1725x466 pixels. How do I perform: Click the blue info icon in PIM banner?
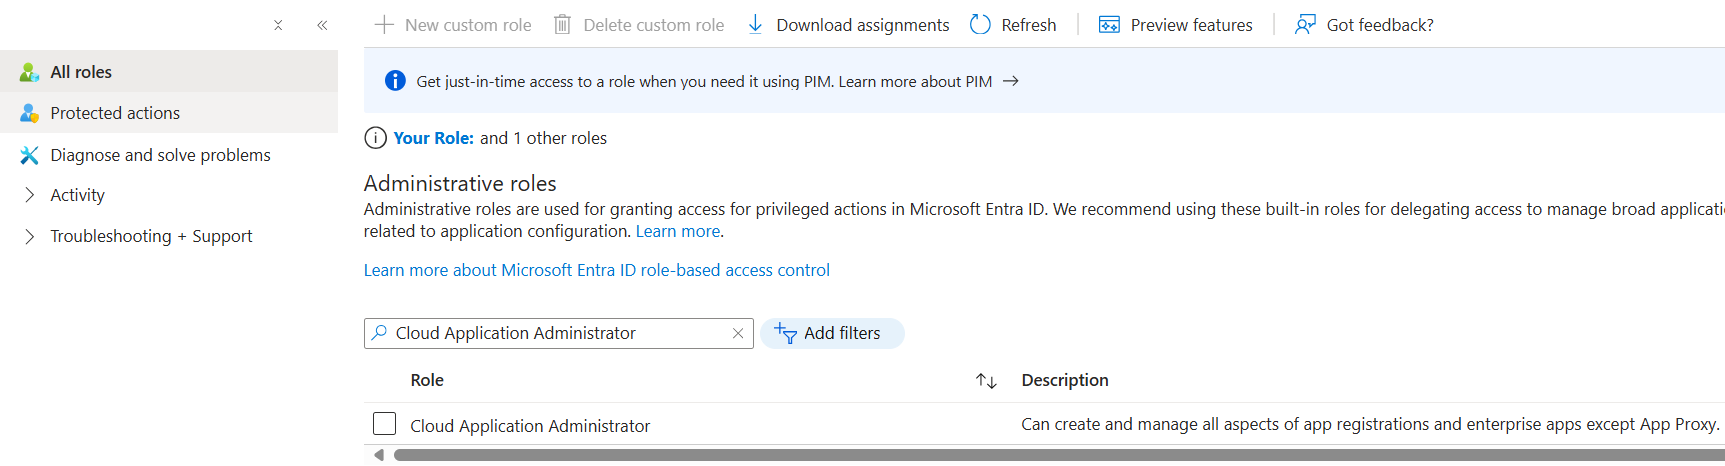[395, 80]
